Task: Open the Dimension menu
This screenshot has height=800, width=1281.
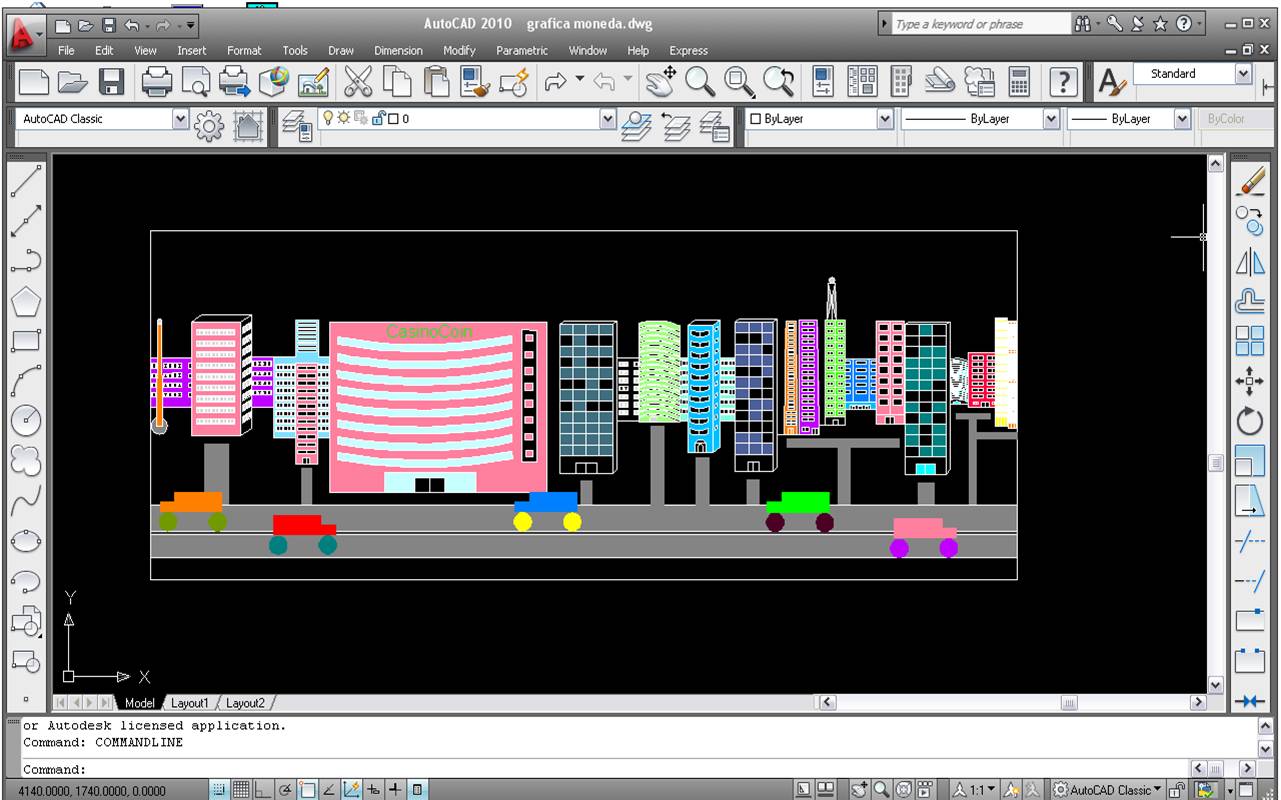Action: pos(398,50)
